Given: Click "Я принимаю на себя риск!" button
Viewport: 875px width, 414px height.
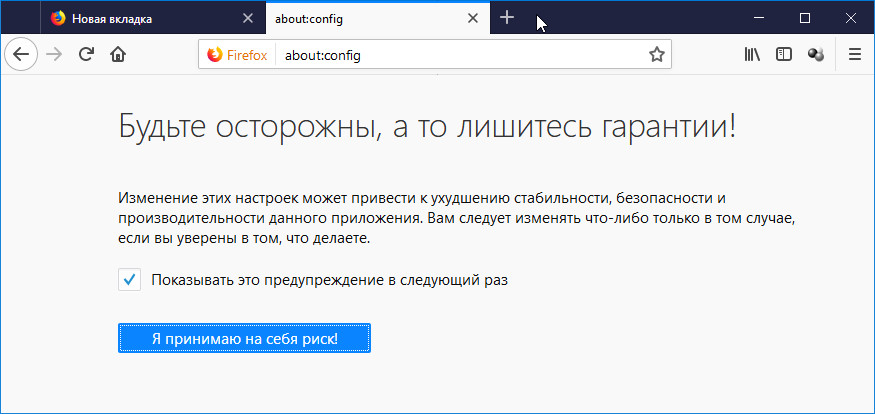Looking at the screenshot, I should tap(244, 338).
